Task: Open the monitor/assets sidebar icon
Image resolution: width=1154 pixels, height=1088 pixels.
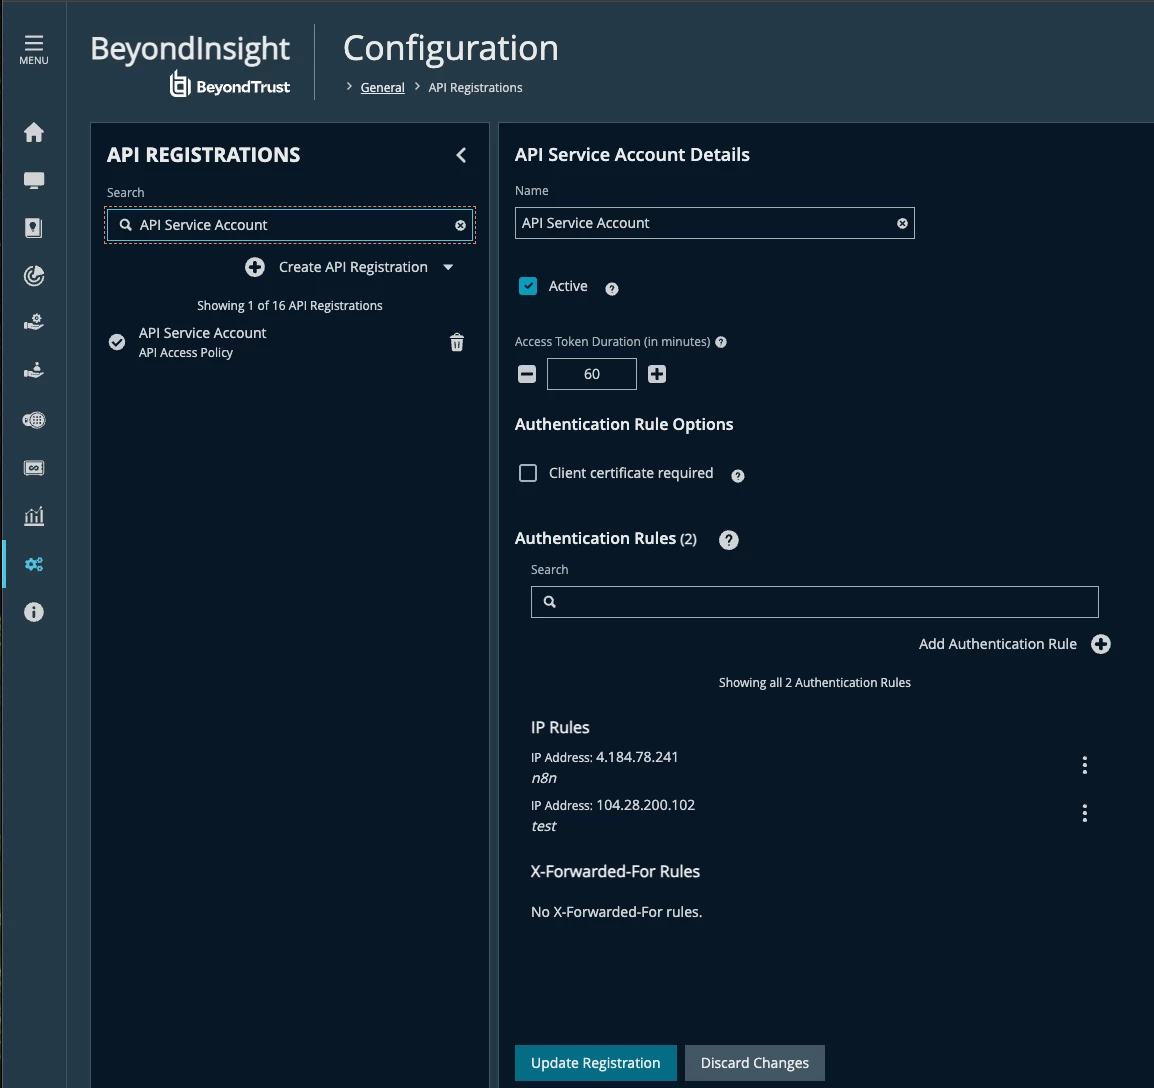Action: coord(34,180)
